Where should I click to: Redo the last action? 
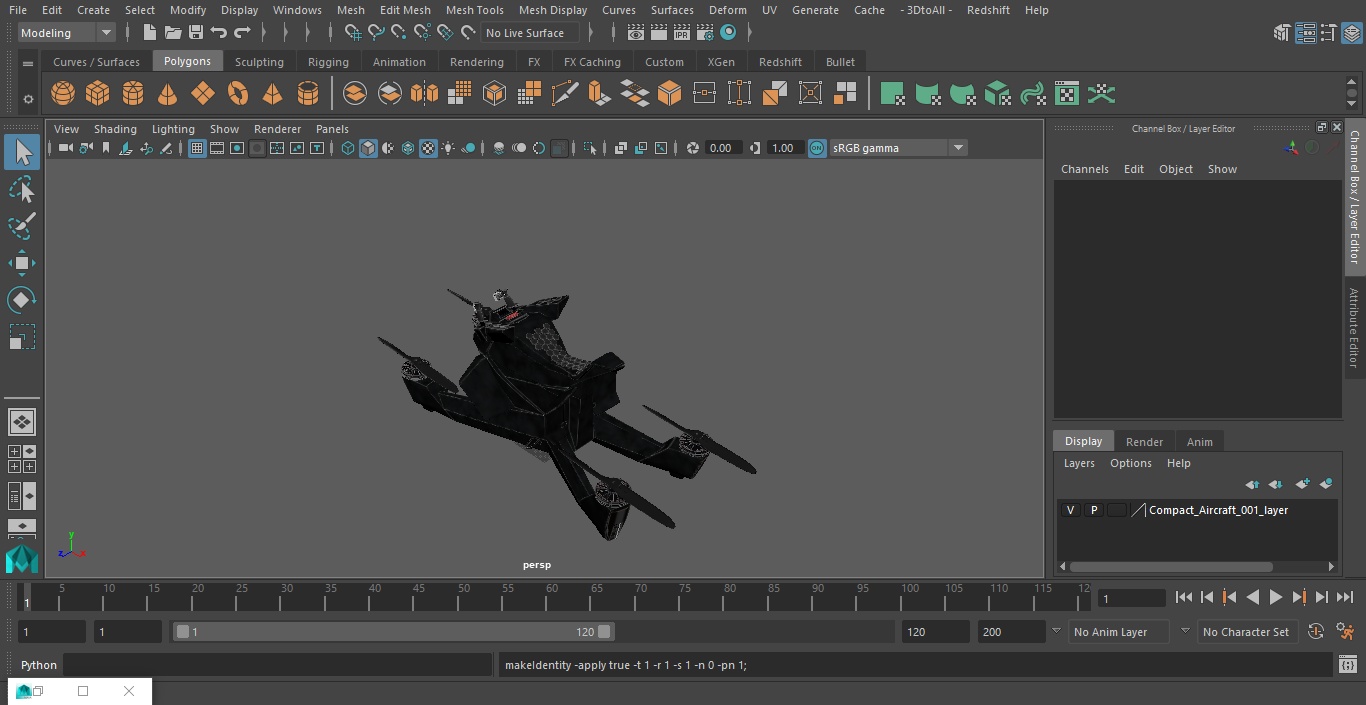coord(242,33)
